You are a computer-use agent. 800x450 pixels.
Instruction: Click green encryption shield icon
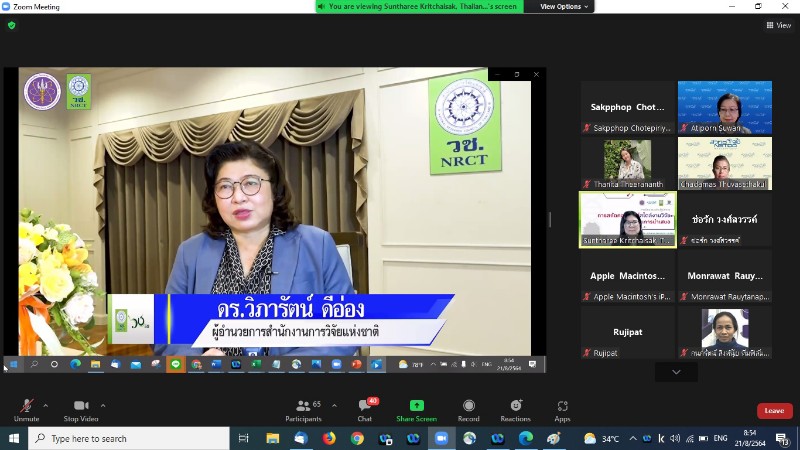[12, 25]
